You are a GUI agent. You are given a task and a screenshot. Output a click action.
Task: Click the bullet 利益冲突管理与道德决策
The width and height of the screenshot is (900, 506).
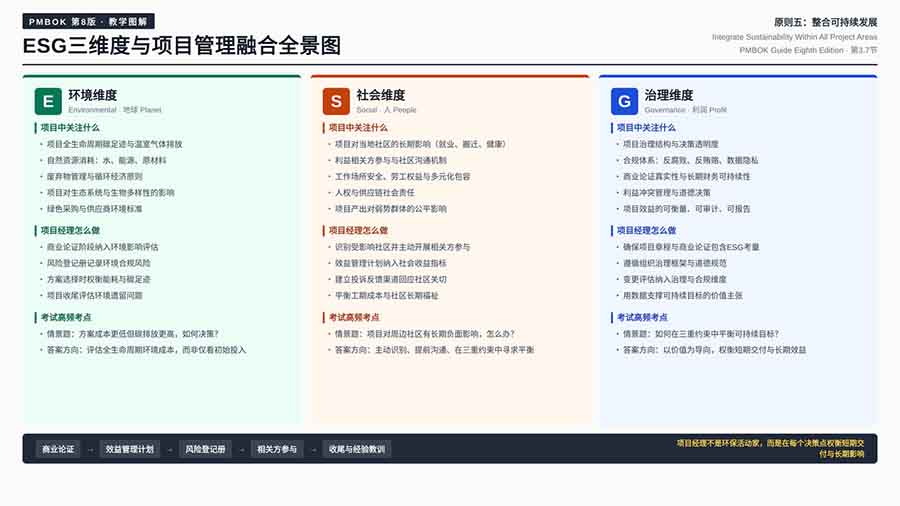coord(667,192)
